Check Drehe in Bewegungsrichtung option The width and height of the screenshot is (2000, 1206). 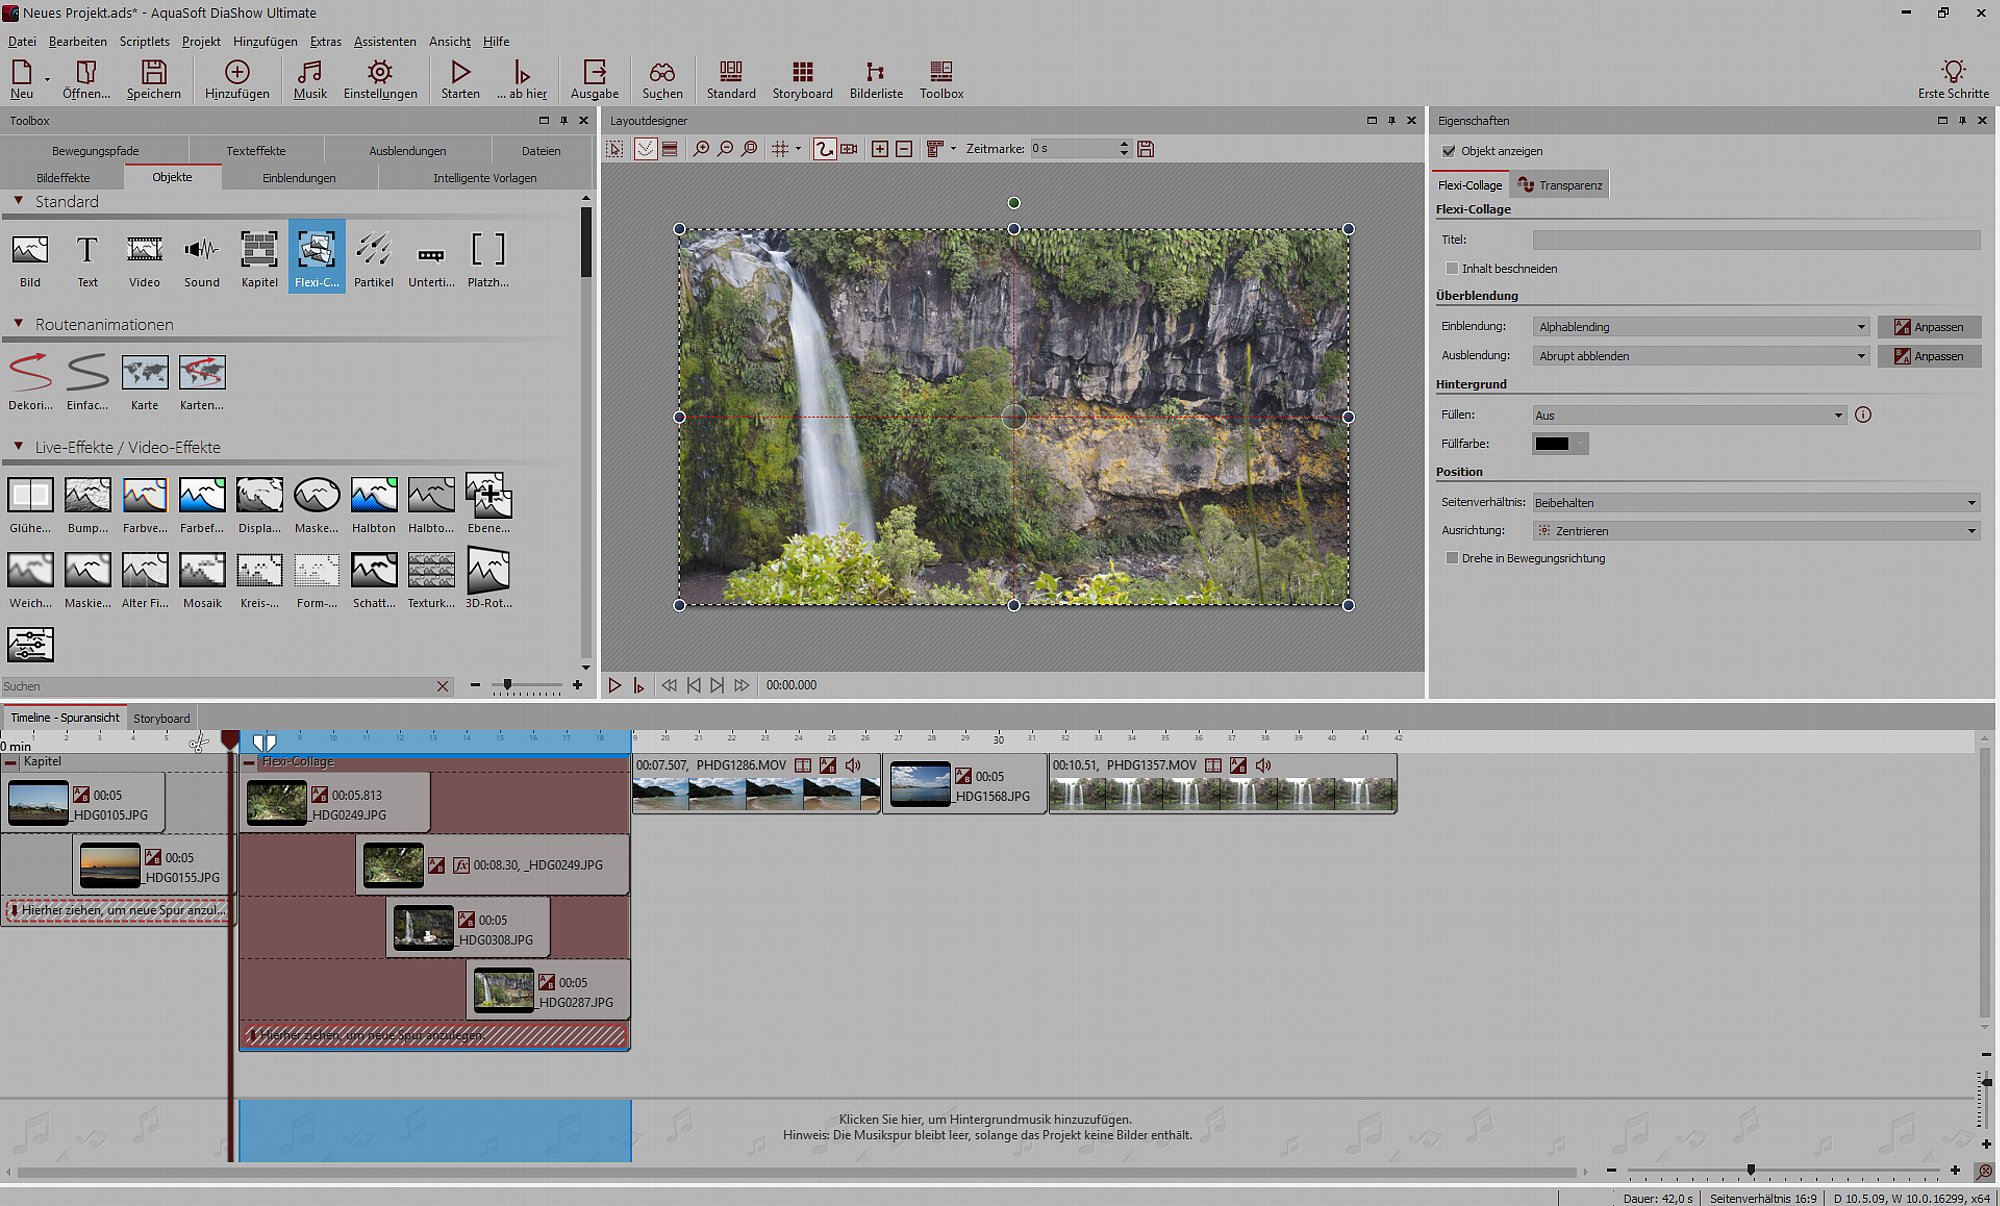click(x=1452, y=558)
